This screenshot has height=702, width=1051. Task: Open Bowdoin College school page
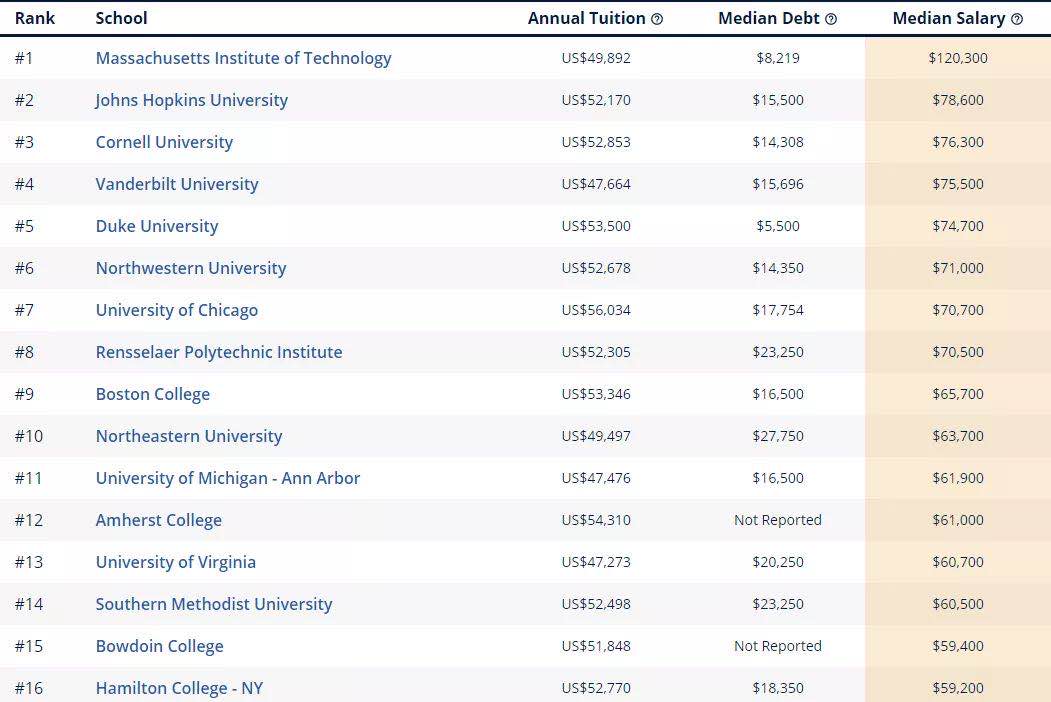coord(160,646)
